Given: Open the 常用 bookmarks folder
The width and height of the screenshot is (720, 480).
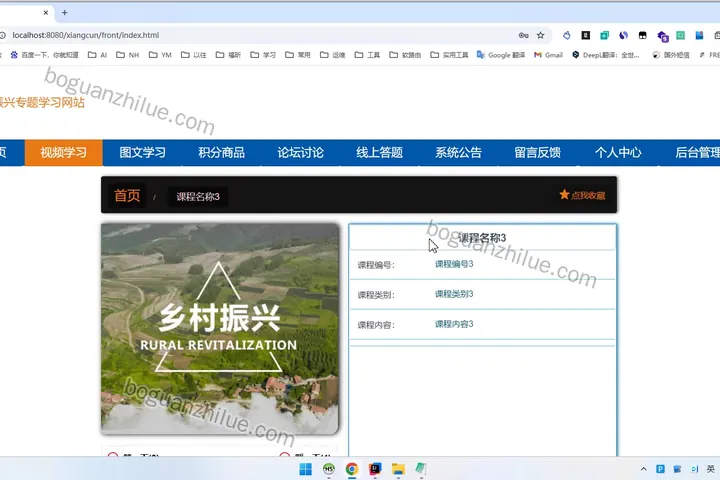Looking at the screenshot, I should click(x=298, y=55).
